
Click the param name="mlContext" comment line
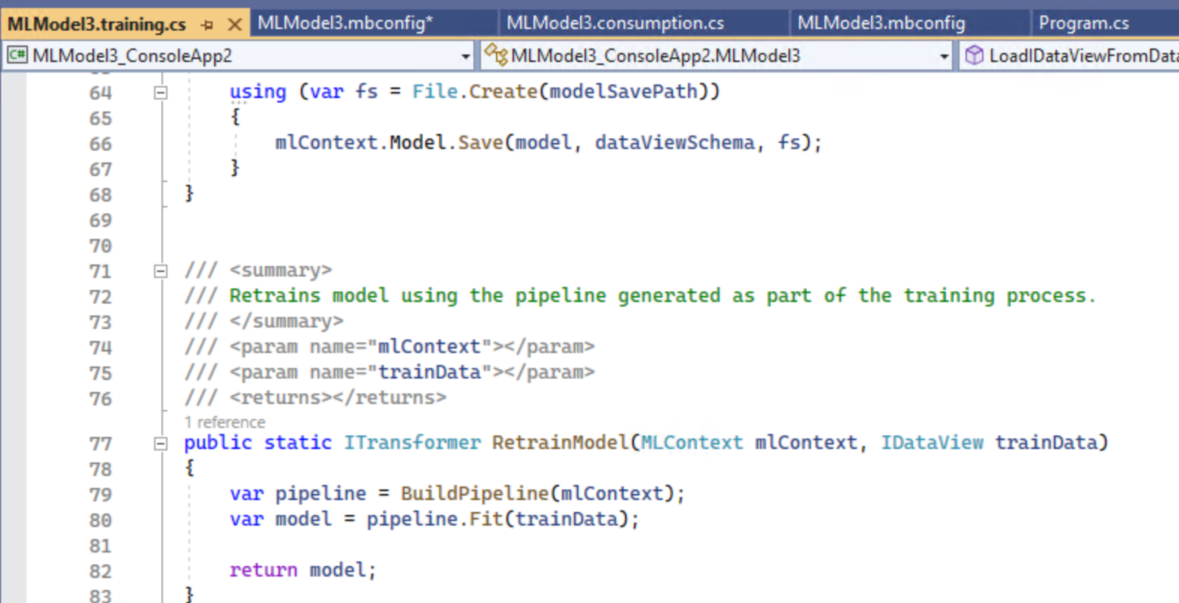tap(389, 347)
